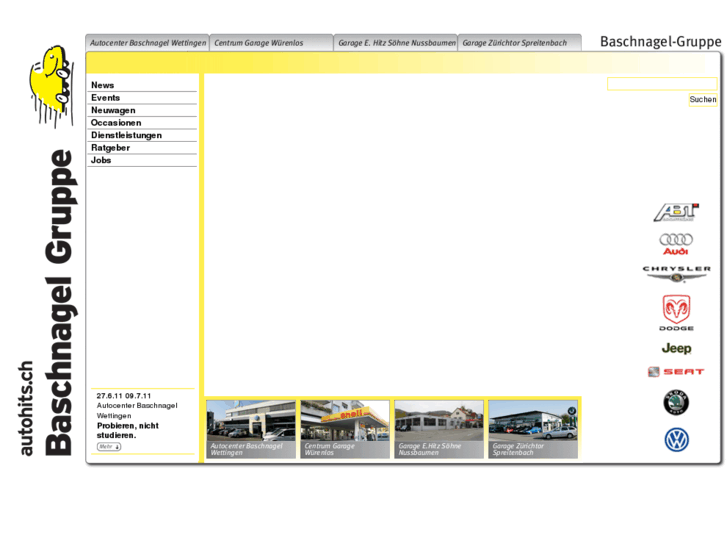
Task: Click 'Probieren, nicht studieren.' headline
Action: [128, 430]
